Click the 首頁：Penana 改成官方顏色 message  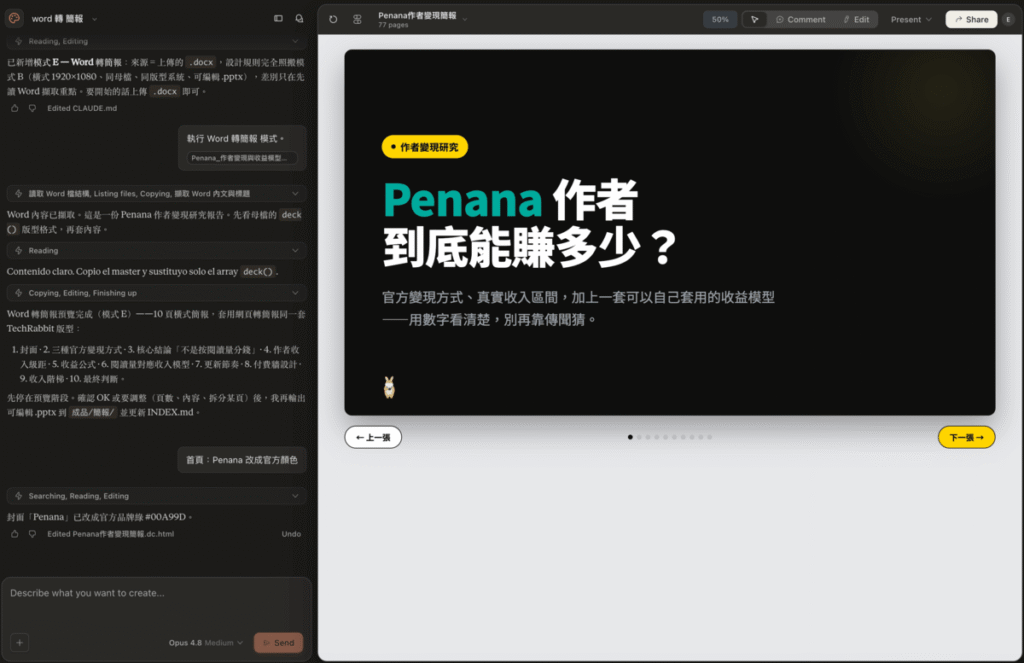(x=242, y=460)
